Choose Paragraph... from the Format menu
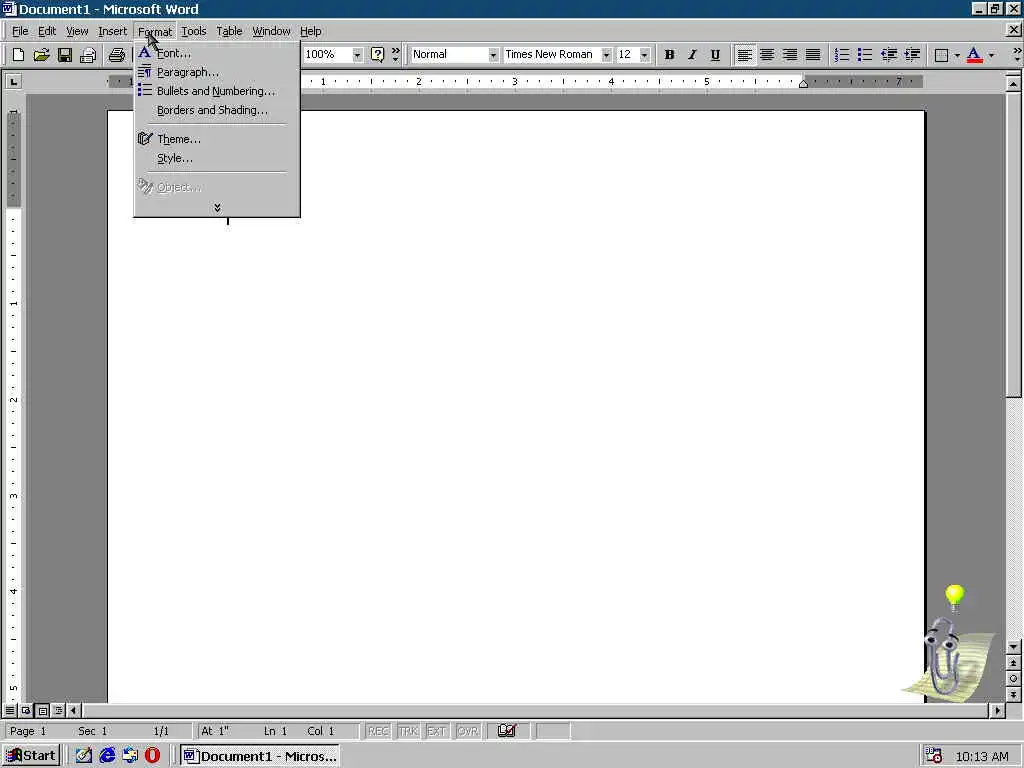Viewport: 1024px width, 768px height. (x=217, y=72)
